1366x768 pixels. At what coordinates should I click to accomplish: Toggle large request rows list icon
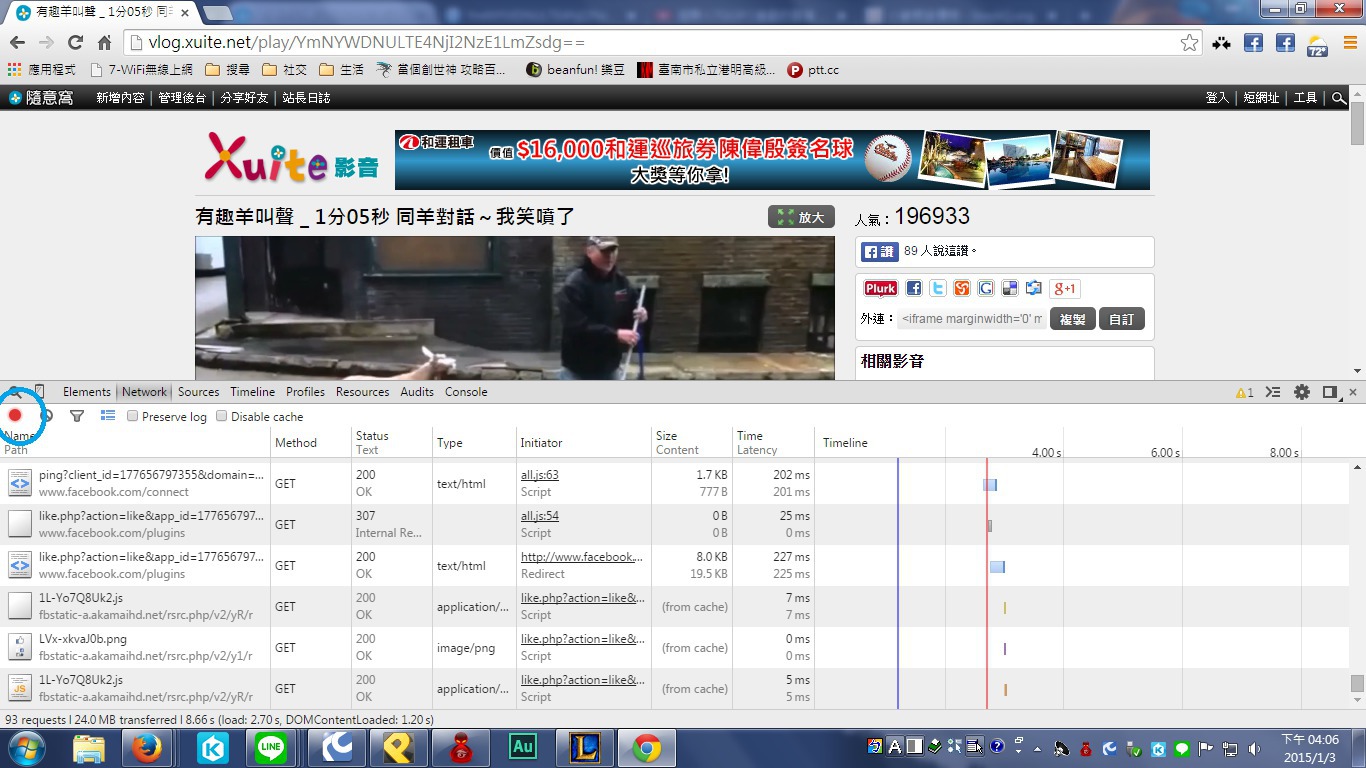click(108, 416)
